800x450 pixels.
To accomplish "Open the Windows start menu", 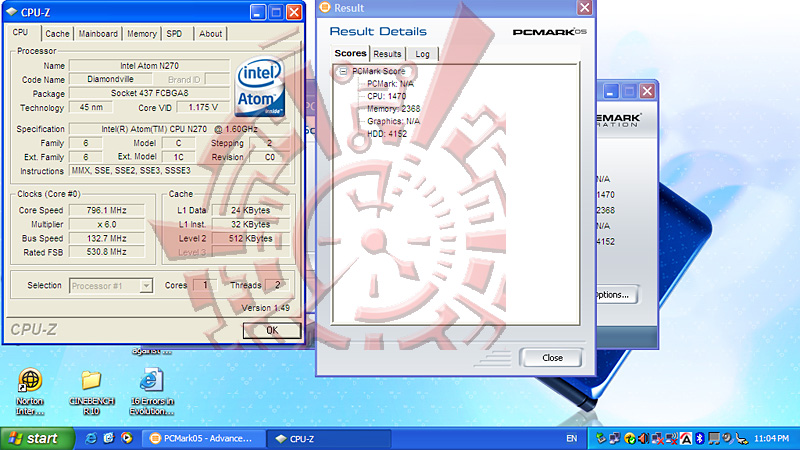I will 37,439.
